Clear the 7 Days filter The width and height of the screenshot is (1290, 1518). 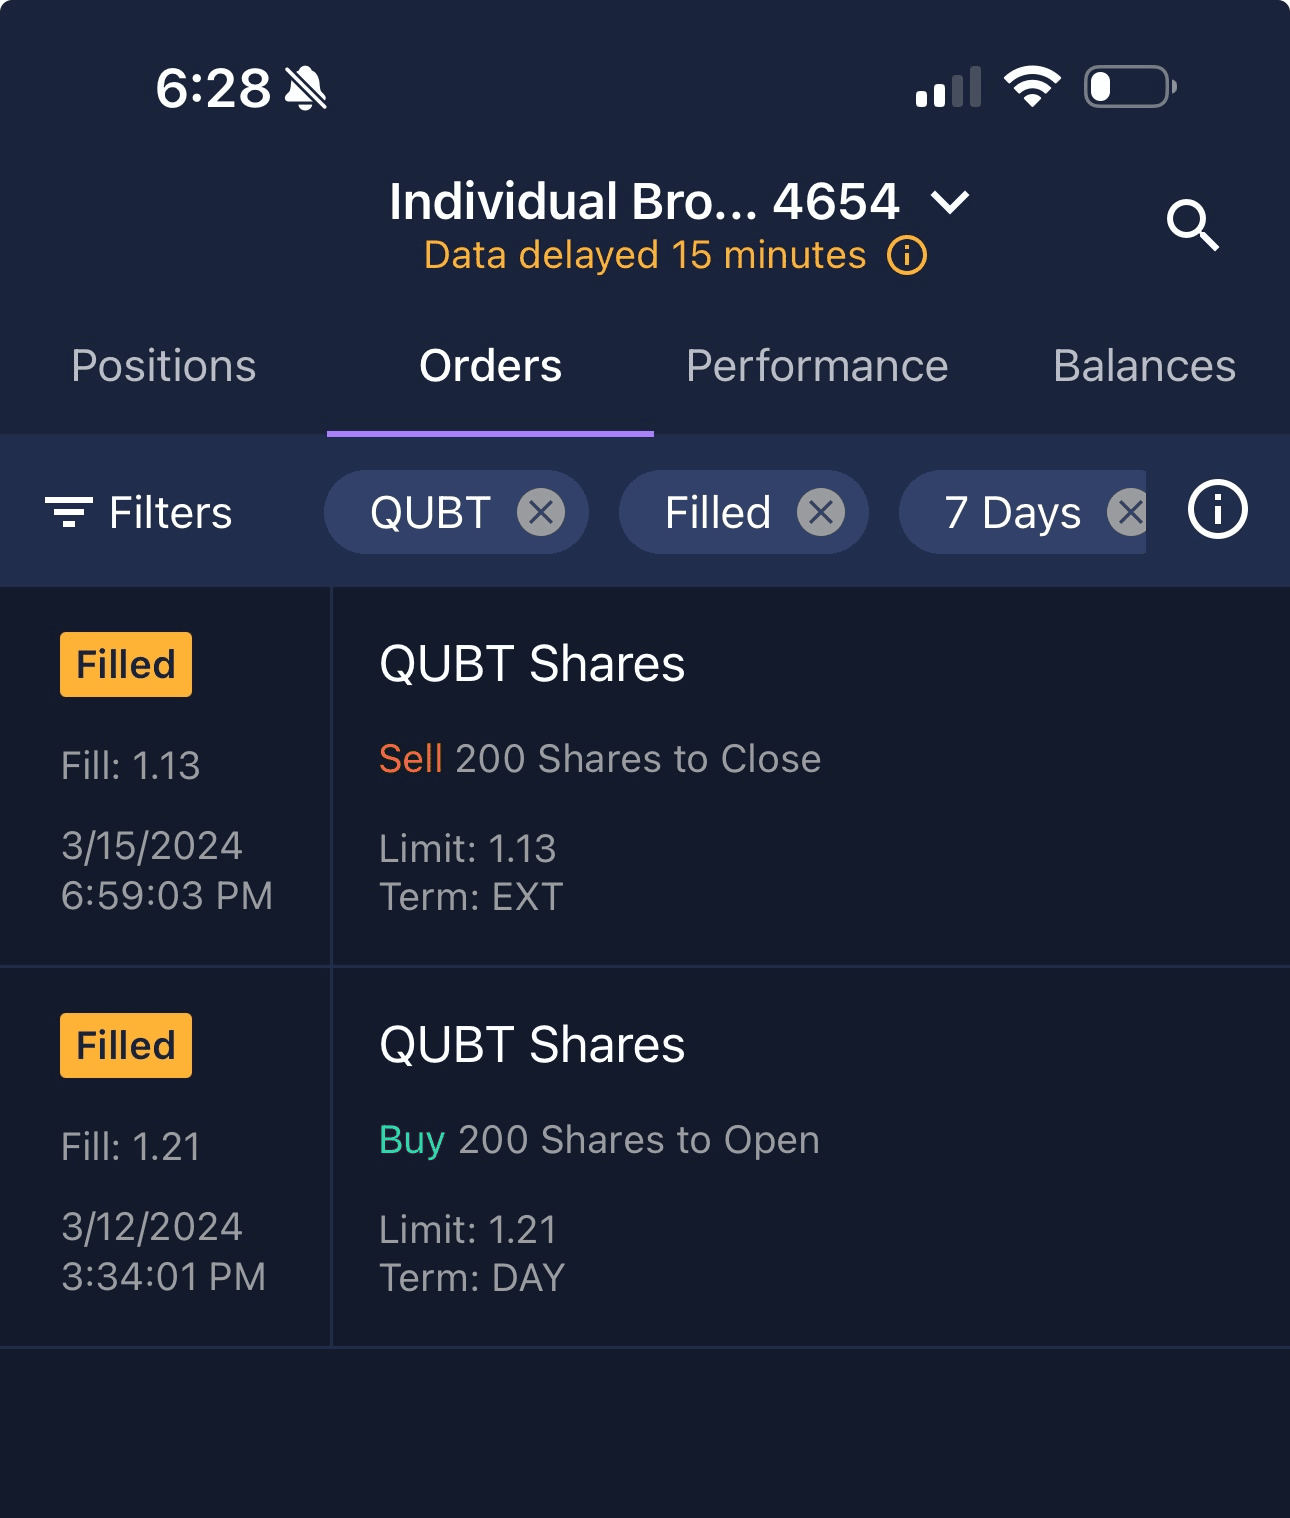pos(1129,513)
